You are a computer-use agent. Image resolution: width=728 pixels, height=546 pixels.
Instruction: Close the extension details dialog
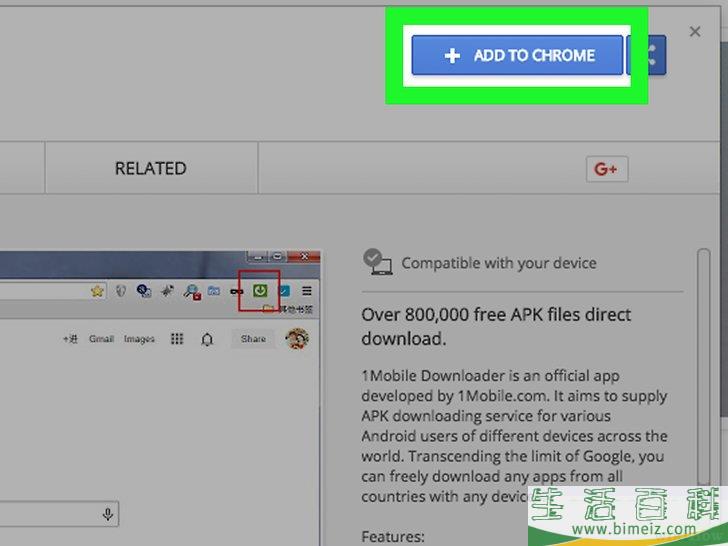[695, 32]
